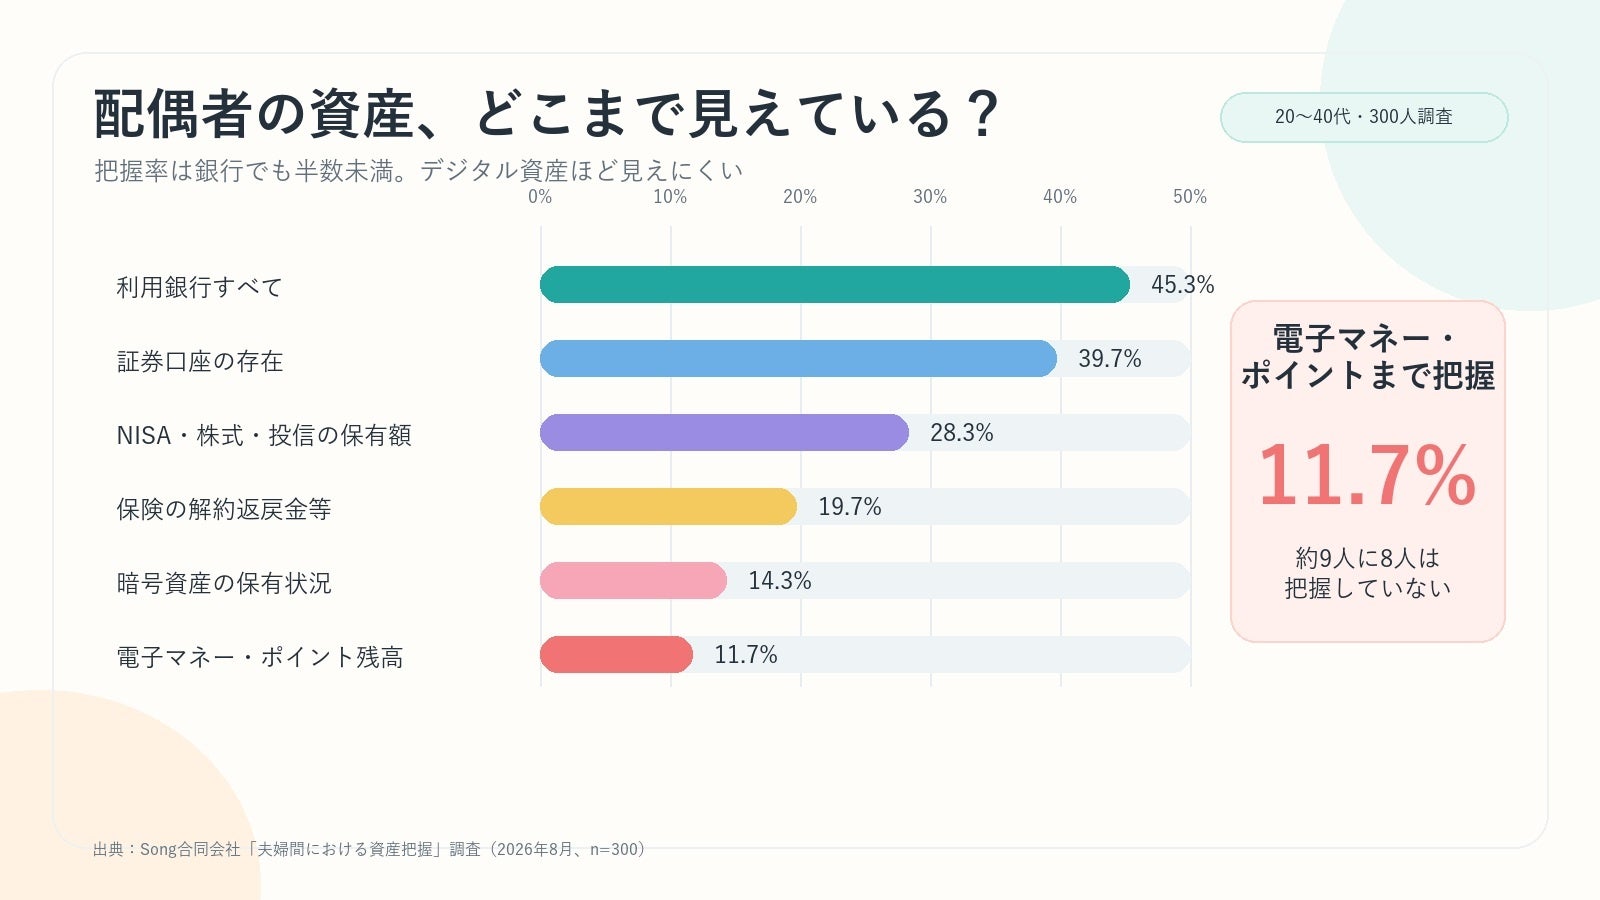Click the teal 利用銀行すべて bar
The image size is (1600, 900).
click(835, 285)
